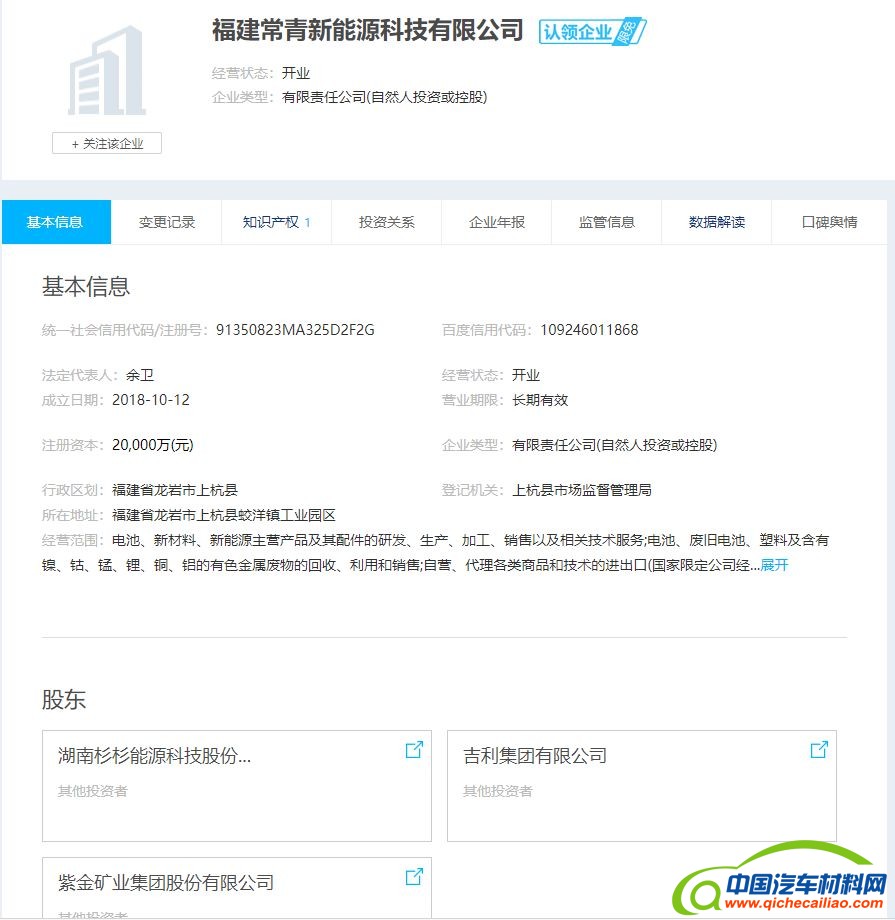
Task: Click legal representative name 余卫
Action: pos(140,375)
